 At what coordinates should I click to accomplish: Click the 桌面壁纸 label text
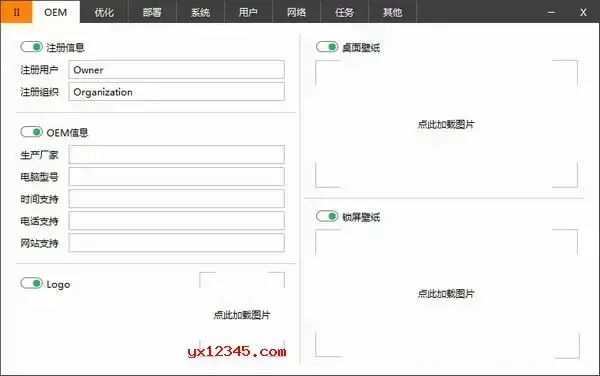(361, 47)
